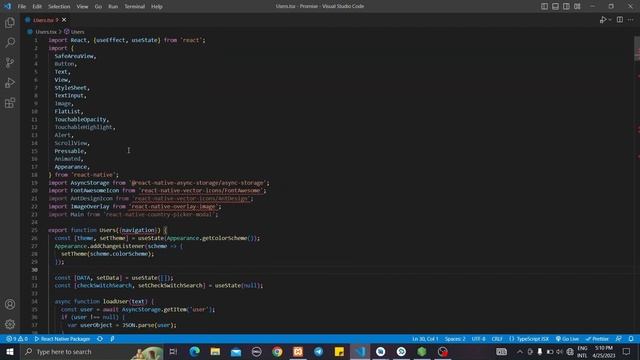Open Customize Layout icon
Screen dimensions: 640x360
pyautogui.click(x=577, y=6)
